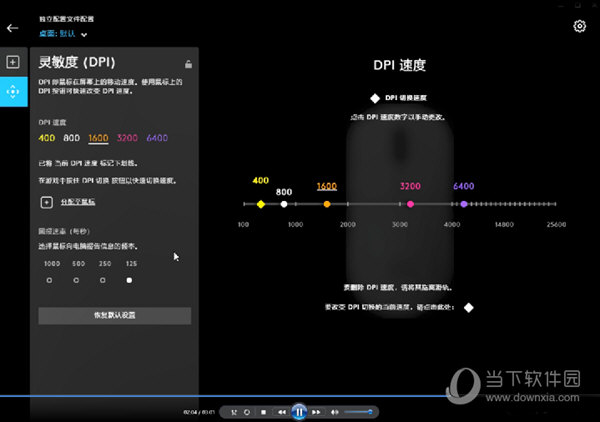This screenshot has width=600, height=422.
Task: Click the DPI 速度 heading above the mouse
Action: click(399, 65)
